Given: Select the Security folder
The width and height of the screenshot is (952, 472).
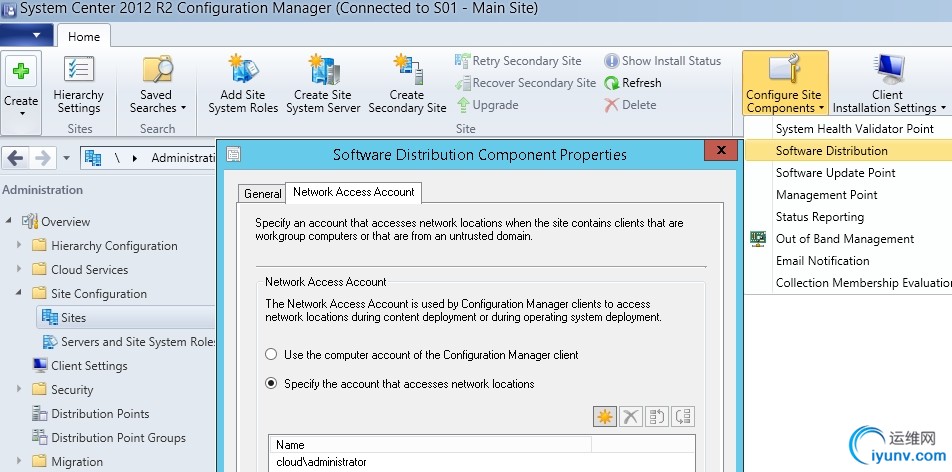Looking at the screenshot, I should [x=63, y=389].
